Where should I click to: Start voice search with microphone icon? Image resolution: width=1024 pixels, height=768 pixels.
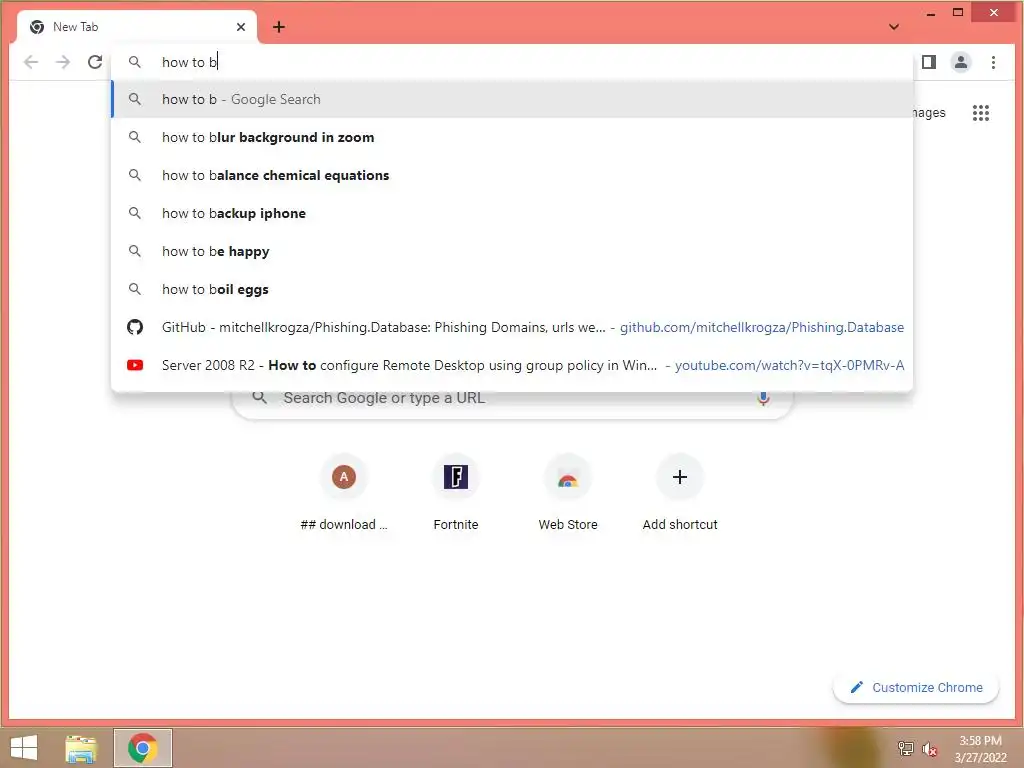pyautogui.click(x=763, y=398)
